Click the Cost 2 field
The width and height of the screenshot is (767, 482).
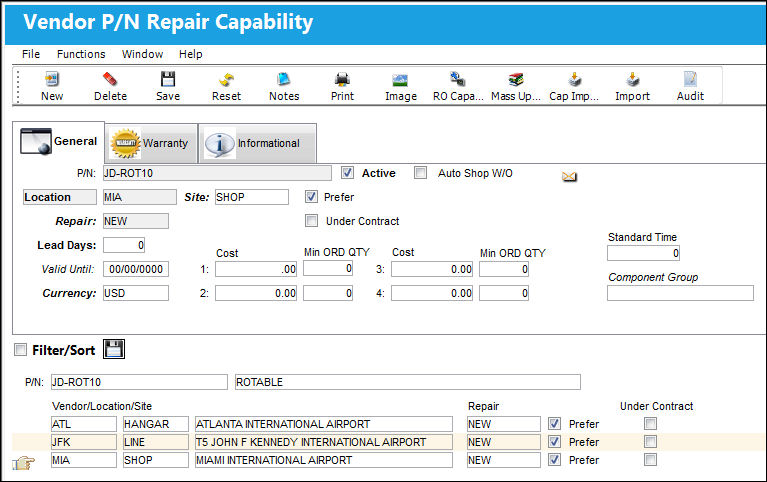pyautogui.click(x=256, y=293)
